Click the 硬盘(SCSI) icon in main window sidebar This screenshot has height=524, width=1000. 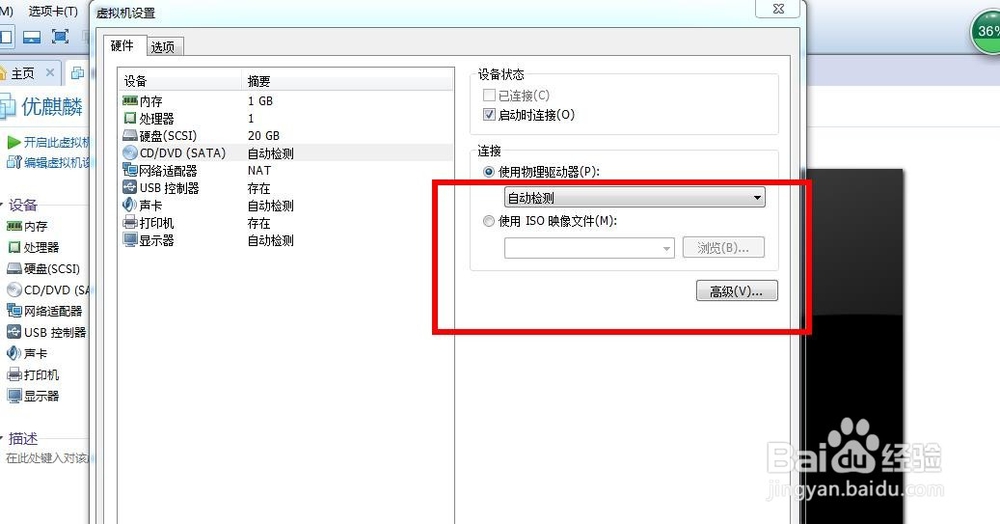14,268
